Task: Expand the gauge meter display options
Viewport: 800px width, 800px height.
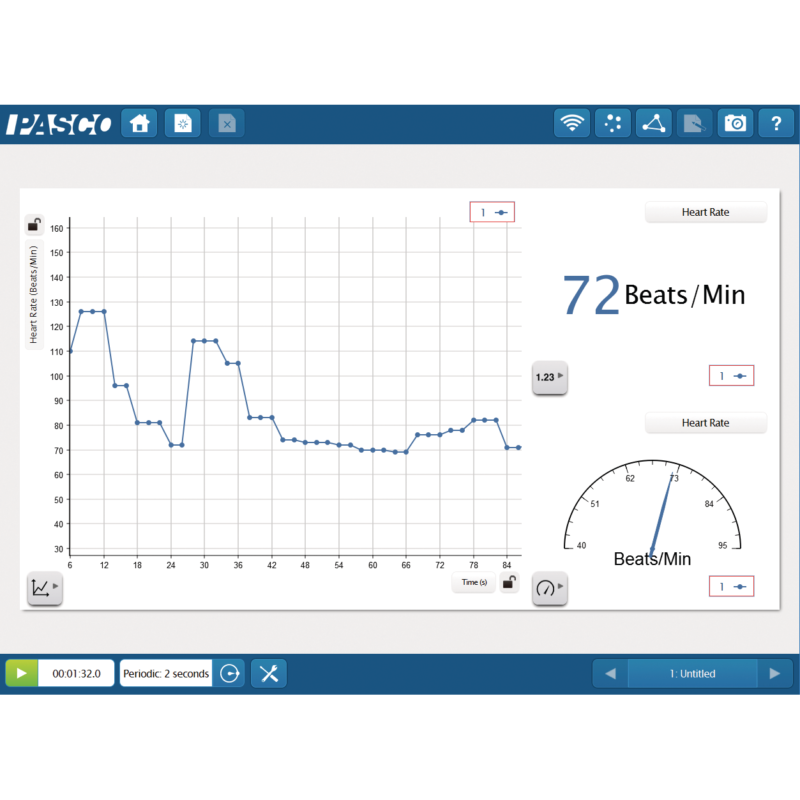Action: click(x=549, y=588)
